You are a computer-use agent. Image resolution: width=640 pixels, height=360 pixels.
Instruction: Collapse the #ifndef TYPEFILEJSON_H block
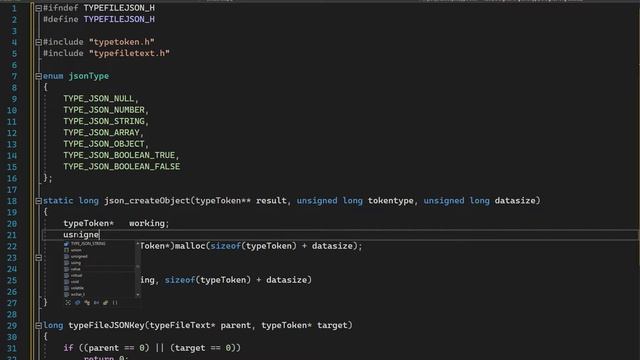(38, 8)
